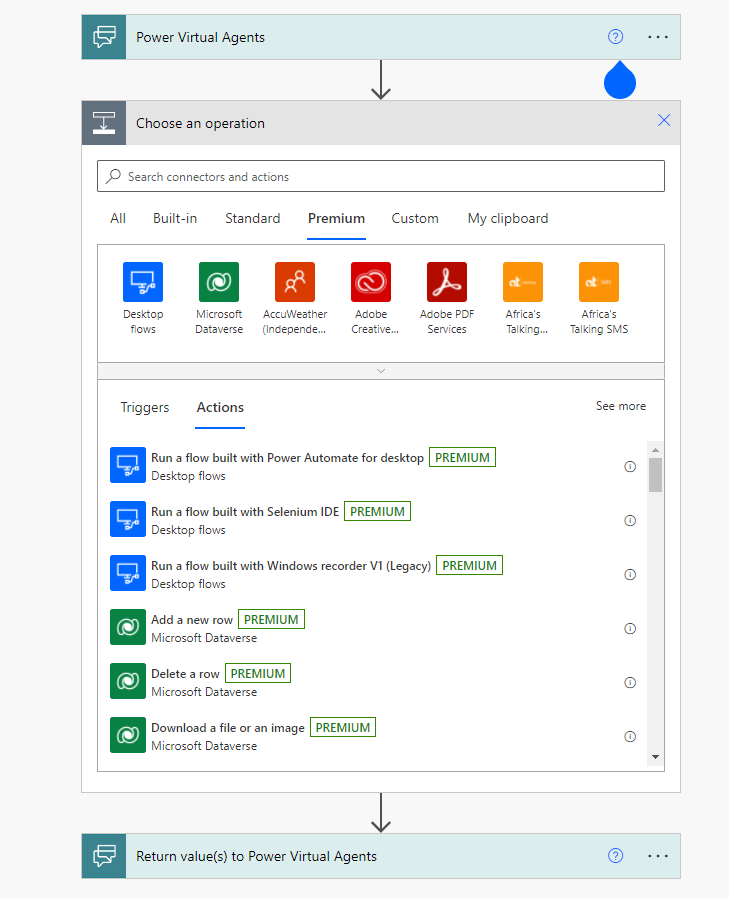Select the Adobe PDF Services connector
This screenshot has height=899, width=729.
pos(447,282)
